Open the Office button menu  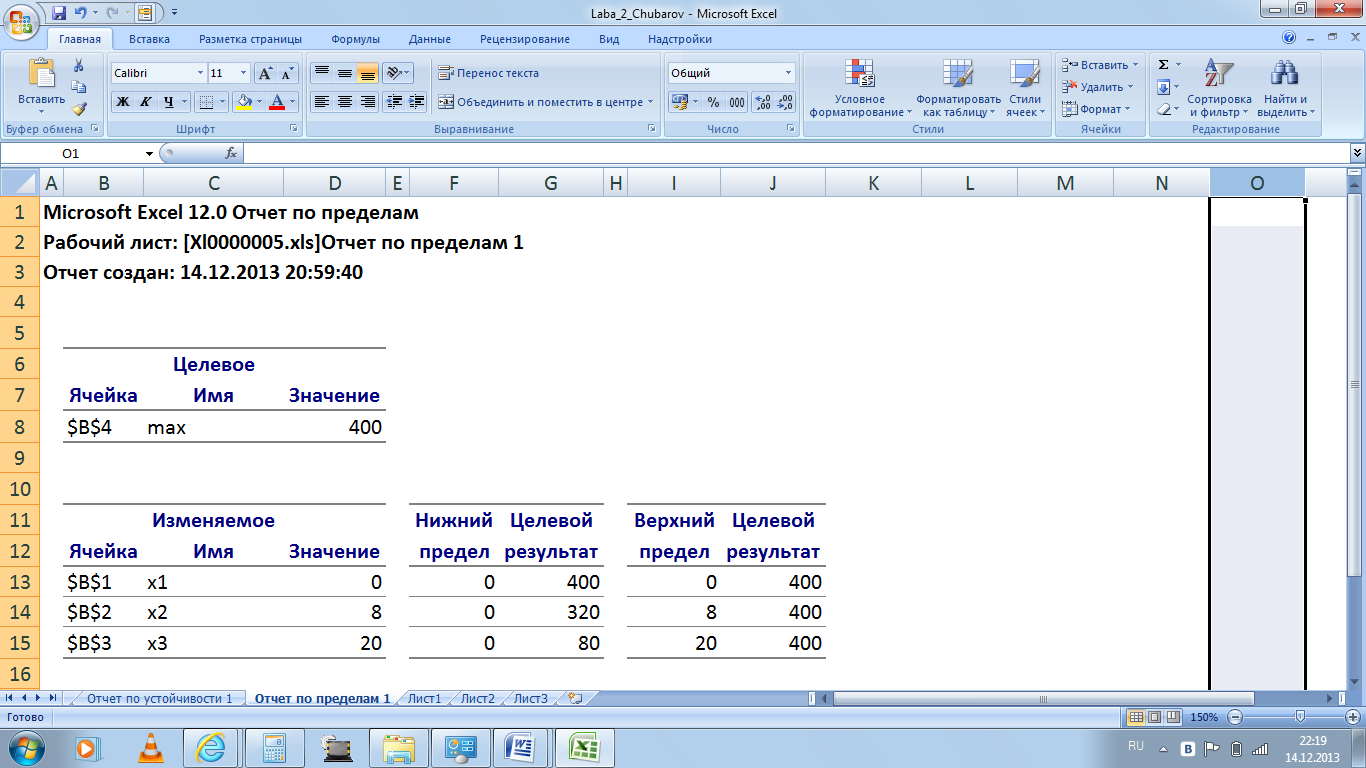pos(21,20)
